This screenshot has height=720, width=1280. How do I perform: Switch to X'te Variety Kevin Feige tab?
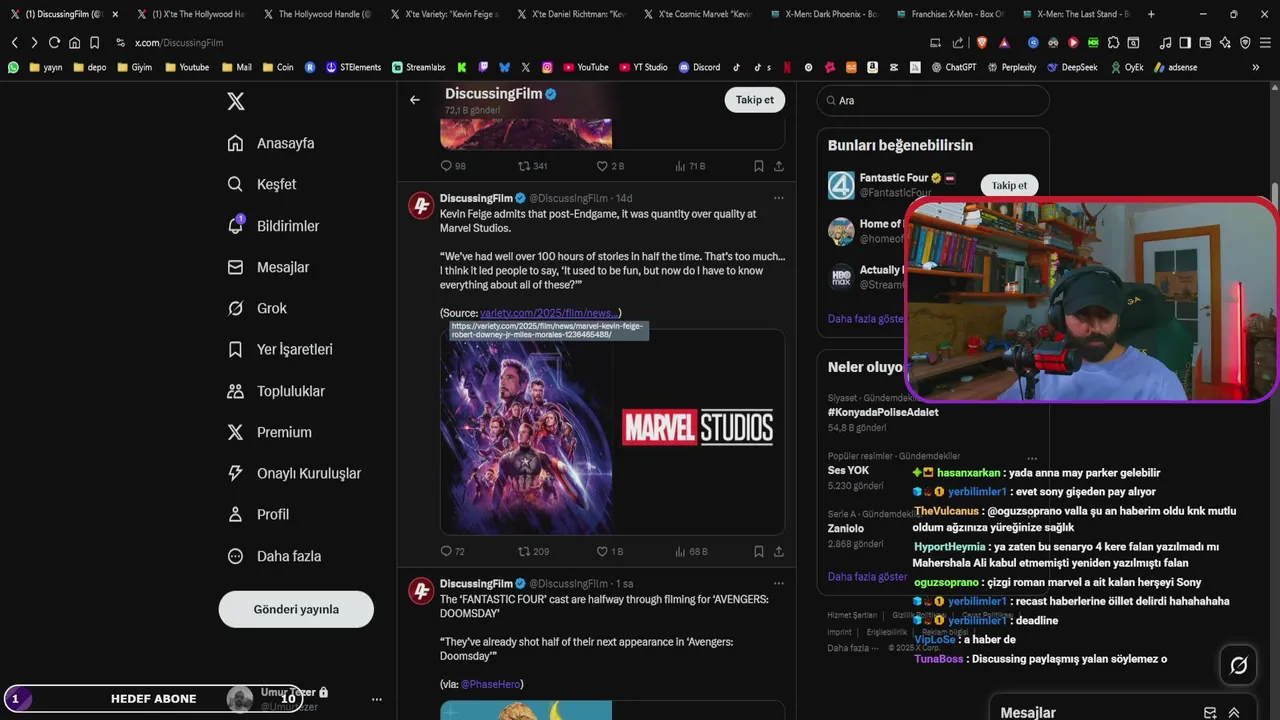[x=446, y=14]
